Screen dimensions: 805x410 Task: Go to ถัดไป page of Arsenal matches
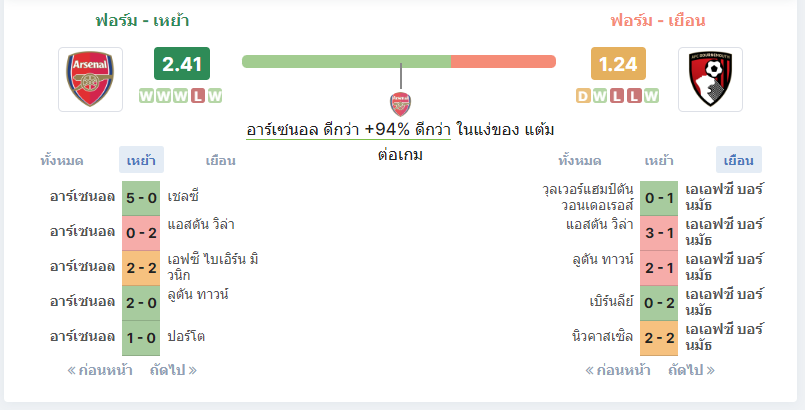pos(173,370)
